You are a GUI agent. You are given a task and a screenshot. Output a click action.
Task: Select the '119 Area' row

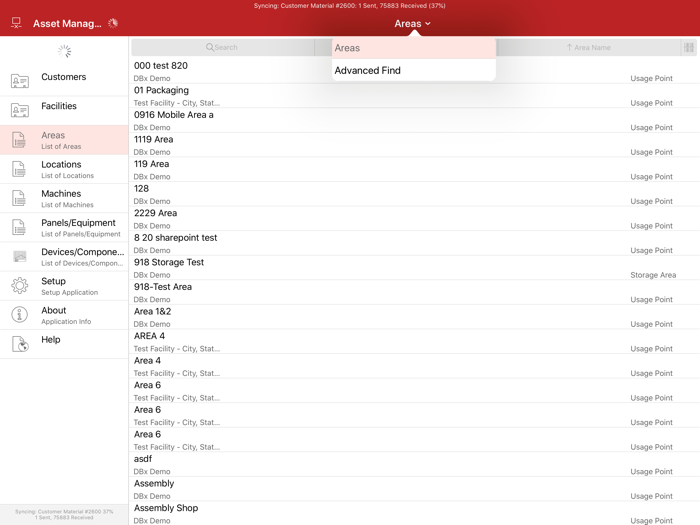[x=414, y=169]
